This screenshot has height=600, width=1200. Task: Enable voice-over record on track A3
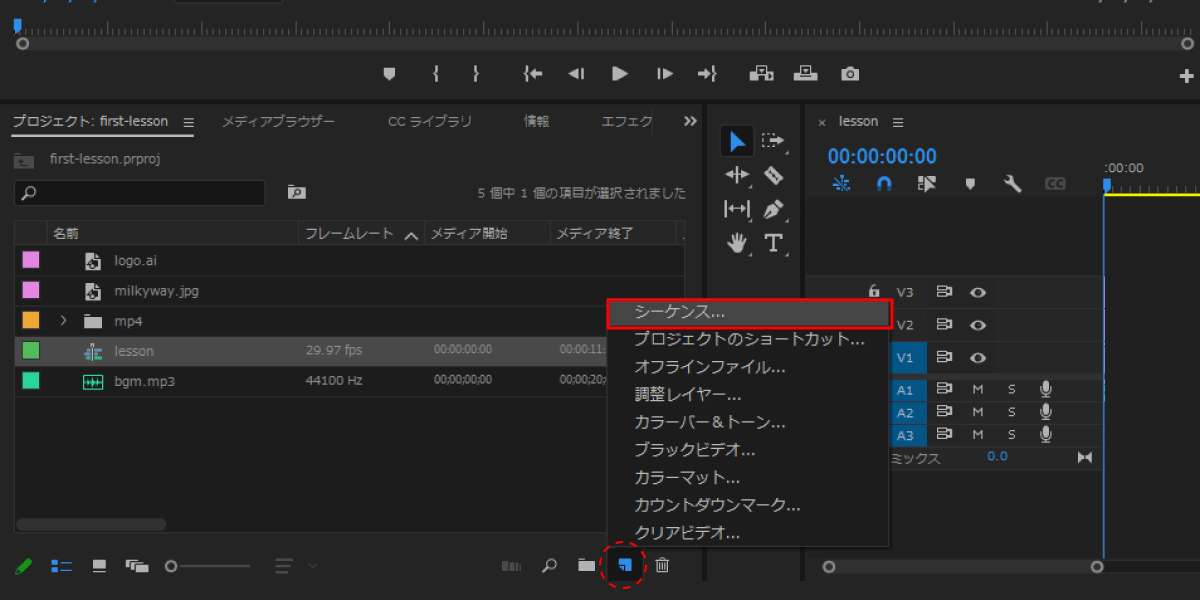(x=1046, y=435)
